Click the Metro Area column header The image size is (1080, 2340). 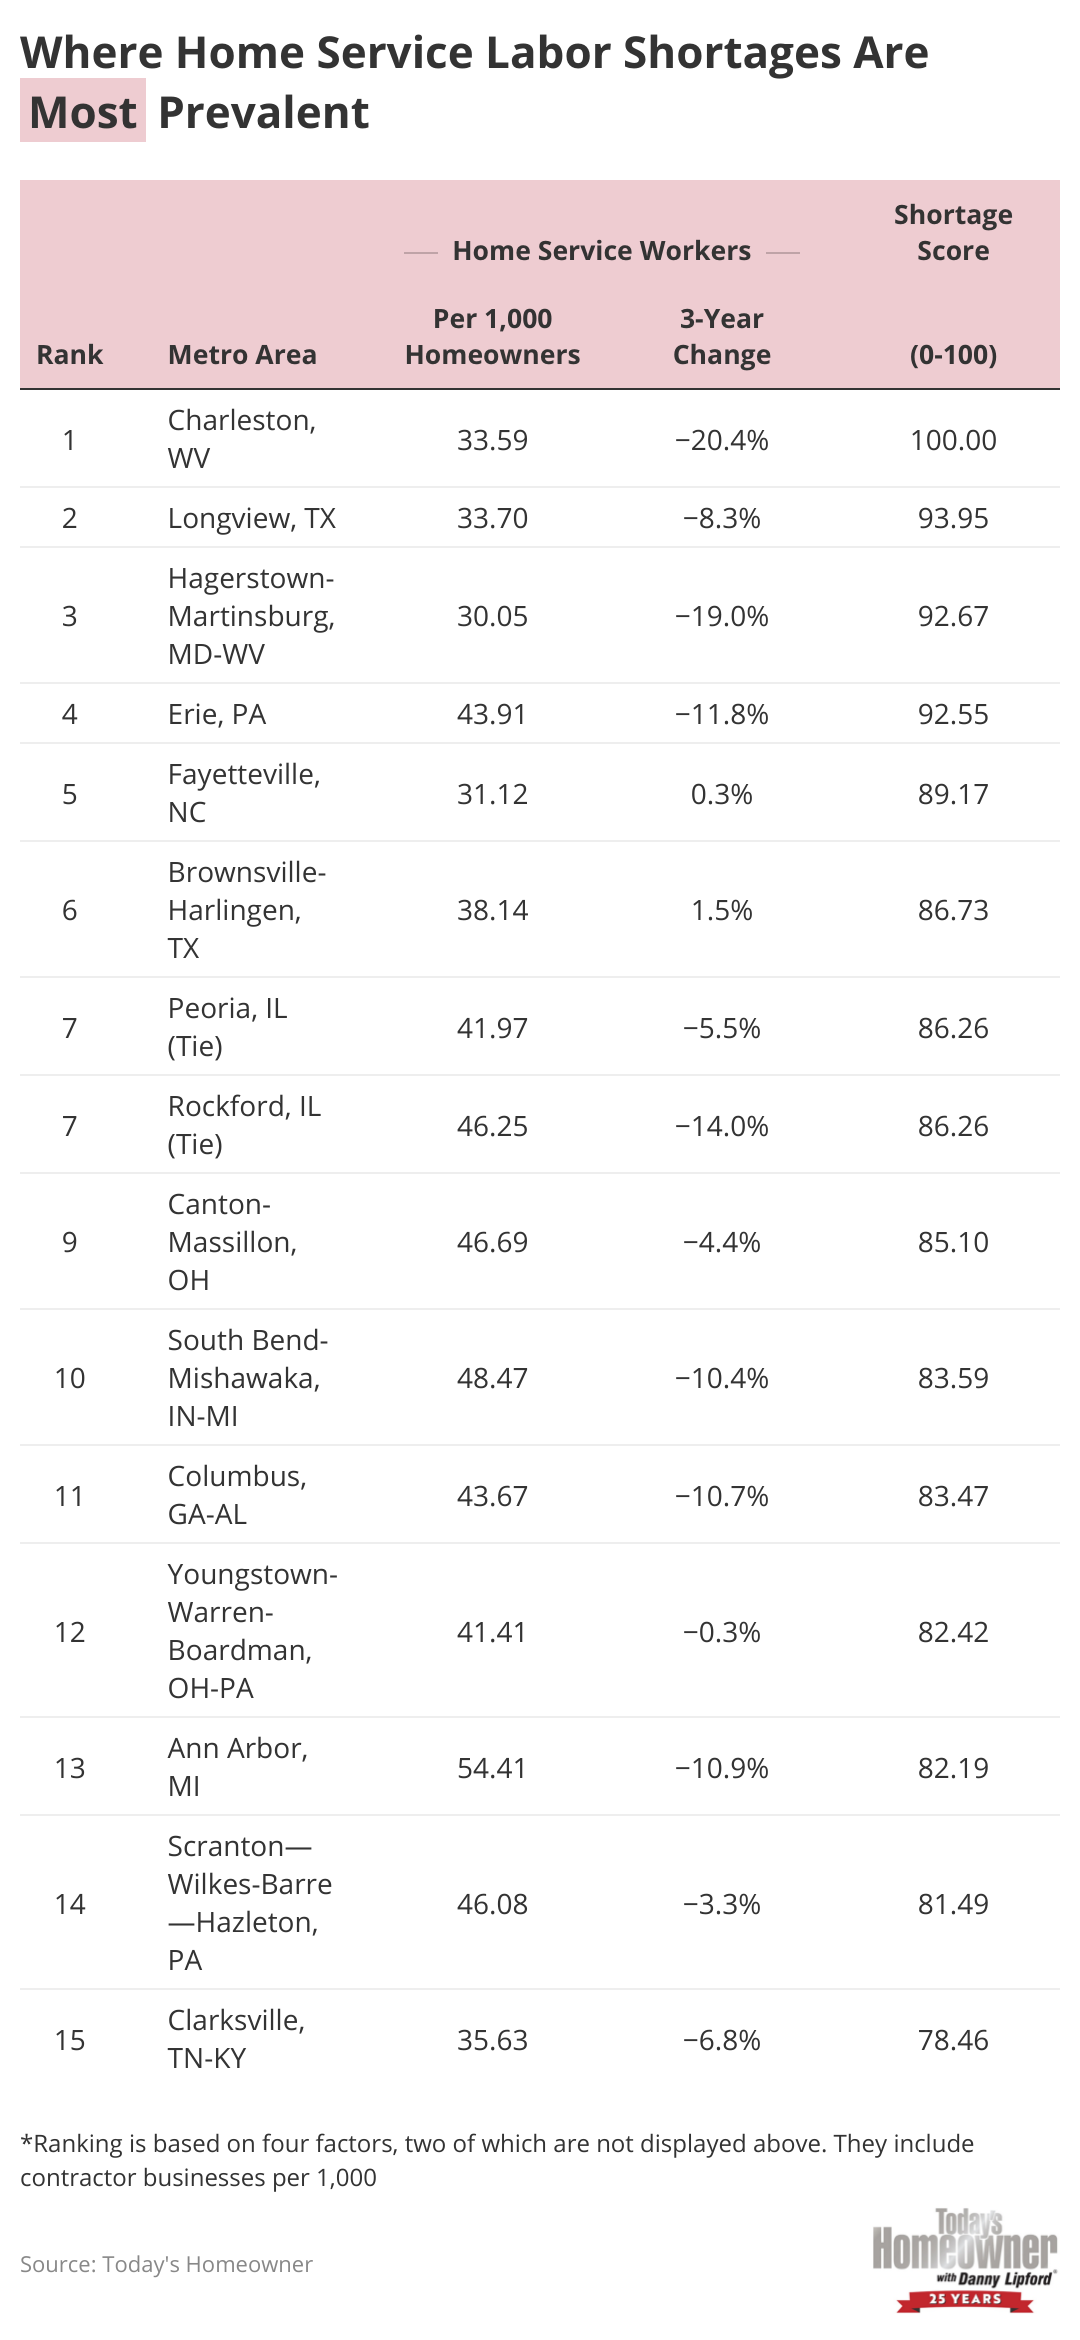pos(242,355)
